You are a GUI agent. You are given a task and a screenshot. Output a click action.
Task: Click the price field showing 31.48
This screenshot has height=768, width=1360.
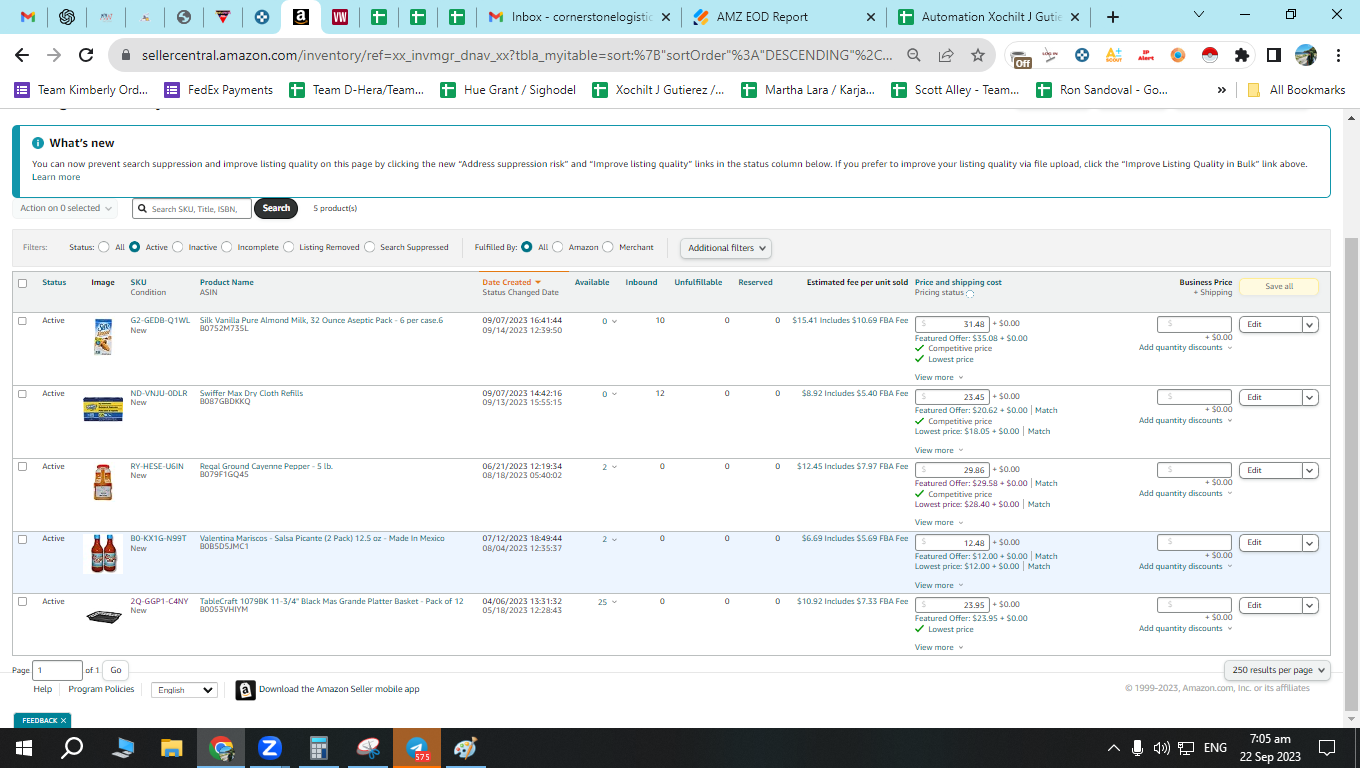(x=952, y=324)
